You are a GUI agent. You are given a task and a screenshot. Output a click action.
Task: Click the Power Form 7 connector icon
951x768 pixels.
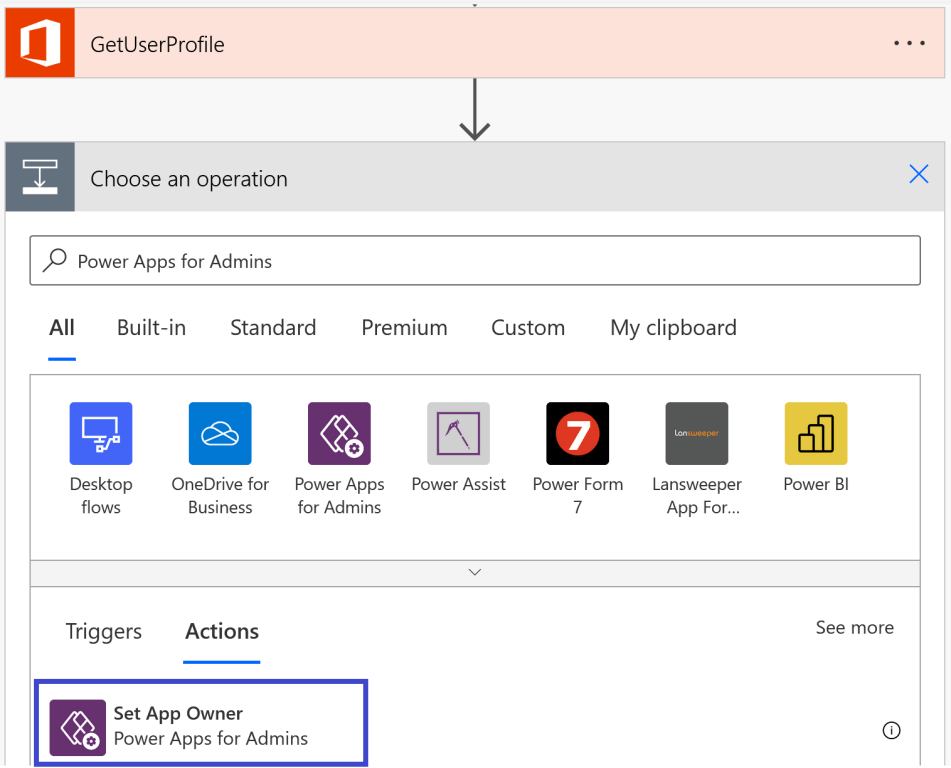577,433
